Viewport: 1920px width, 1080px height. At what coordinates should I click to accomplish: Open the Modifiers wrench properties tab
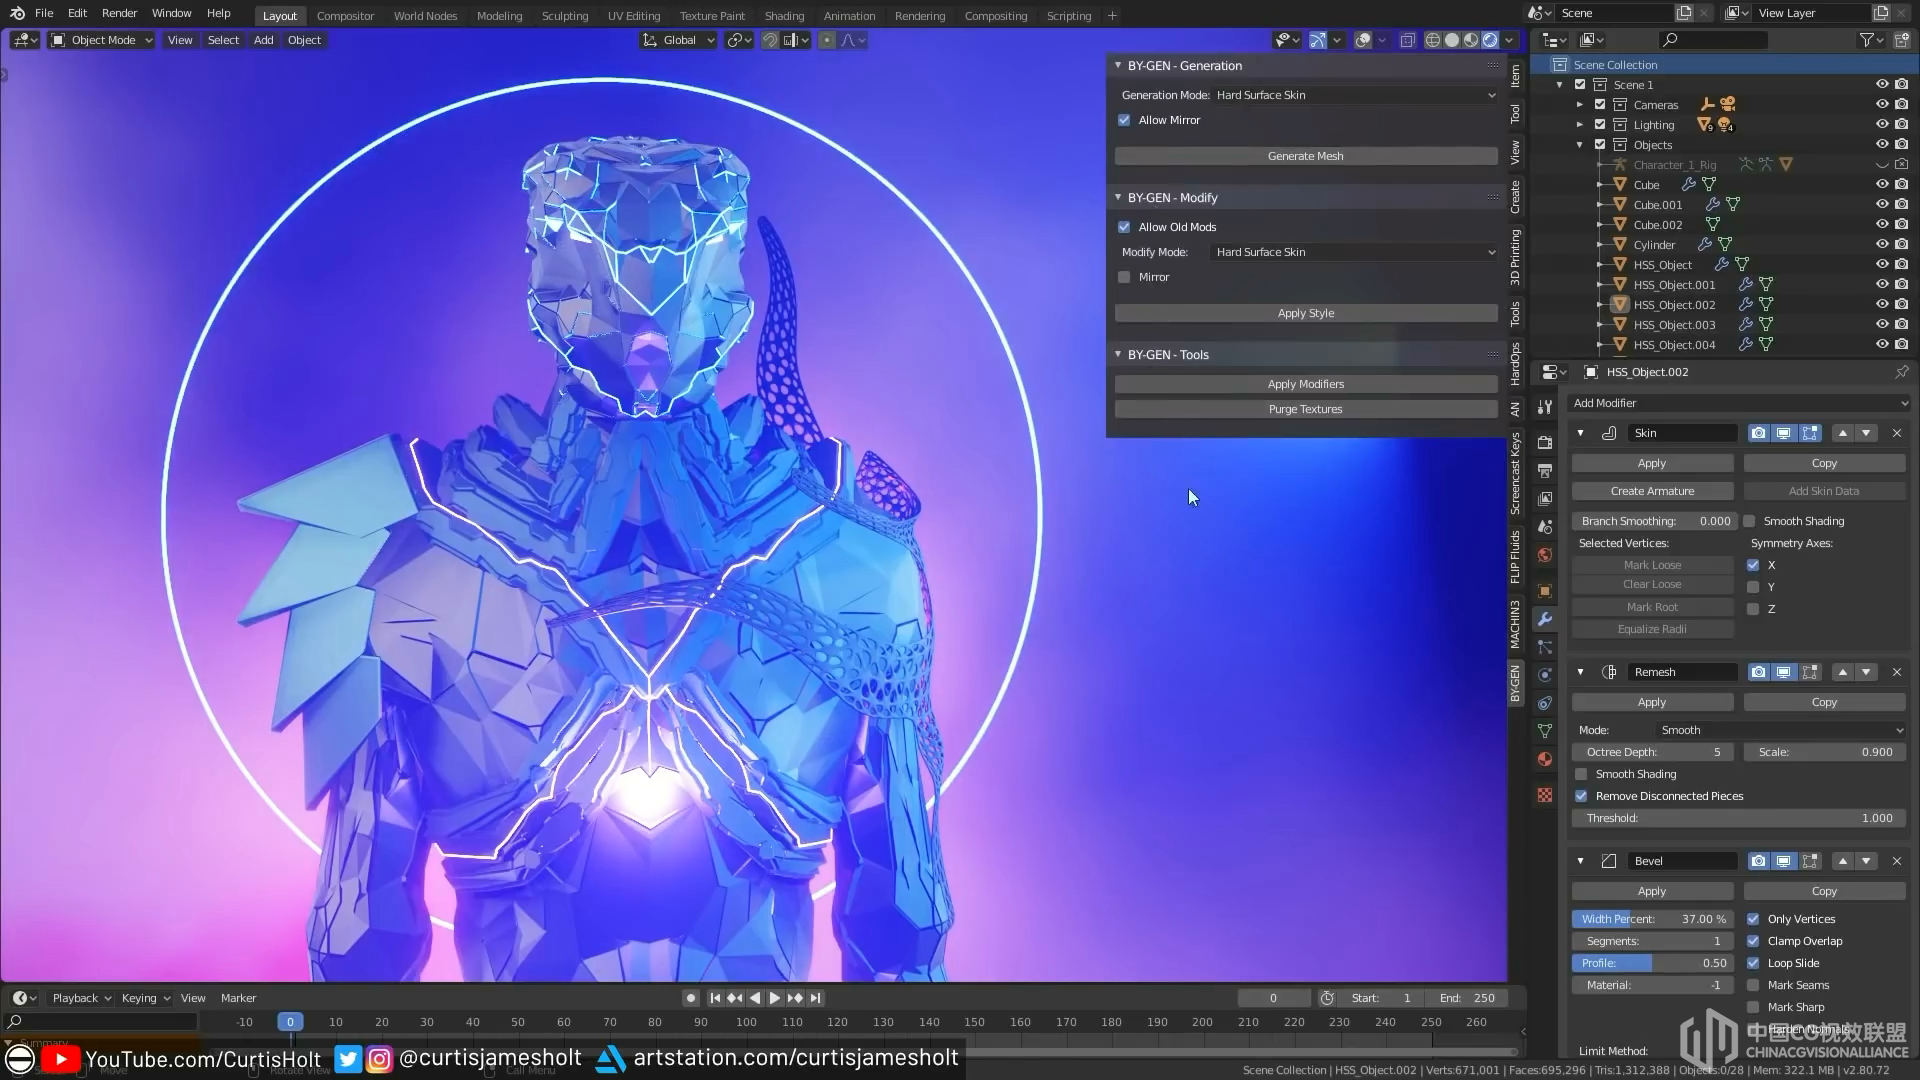click(x=1545, y=619)
